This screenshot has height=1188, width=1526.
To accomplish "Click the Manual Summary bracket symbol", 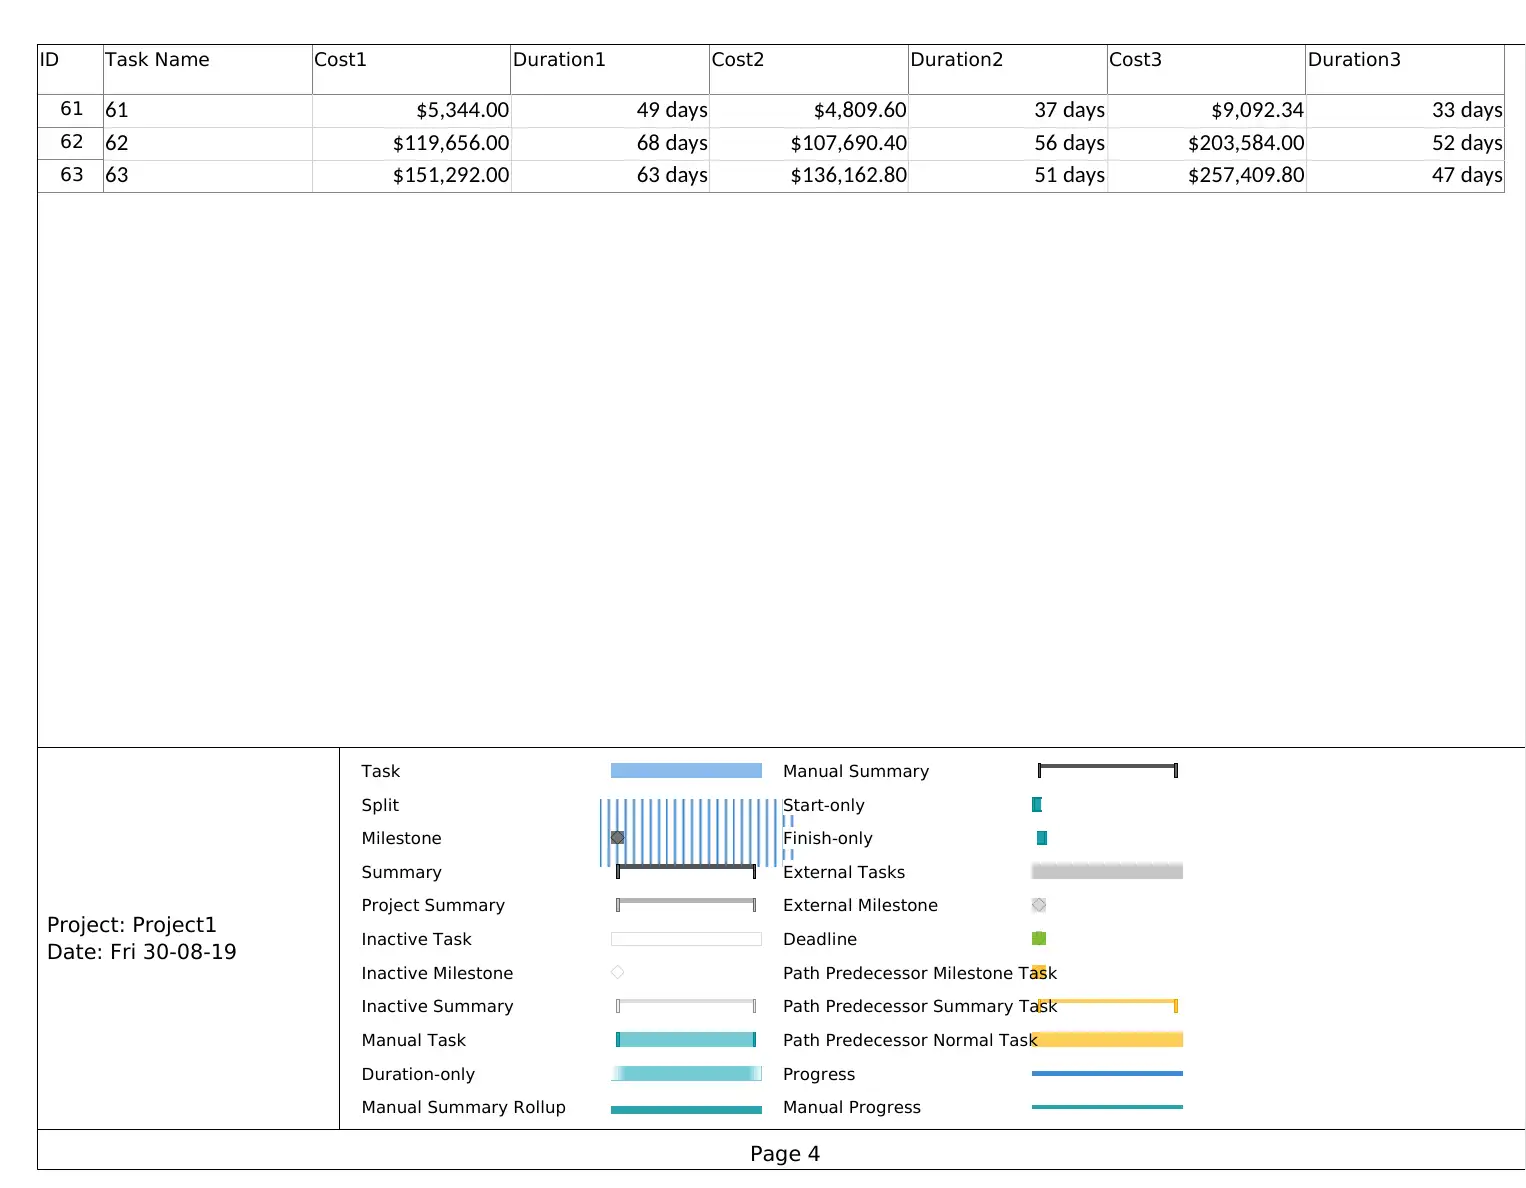I will tap(1108, 770).
